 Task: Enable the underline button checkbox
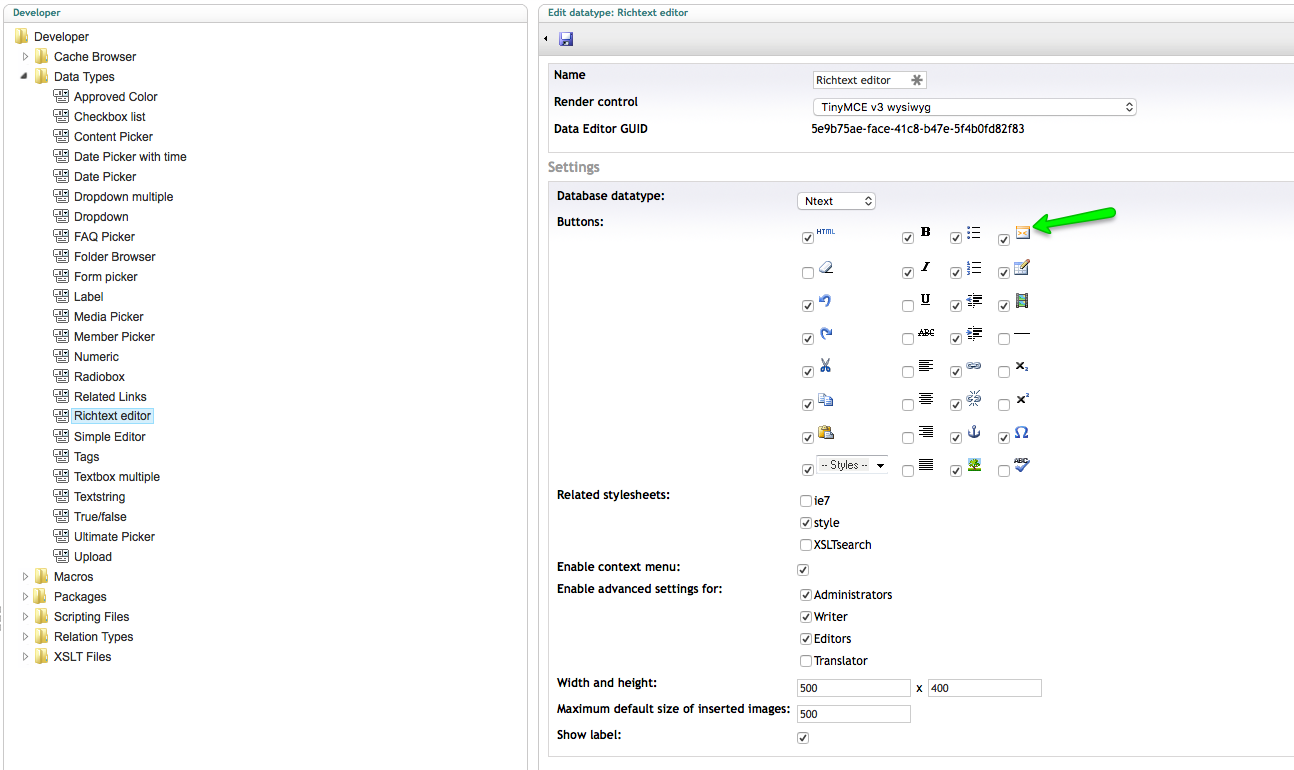point(908,306)
